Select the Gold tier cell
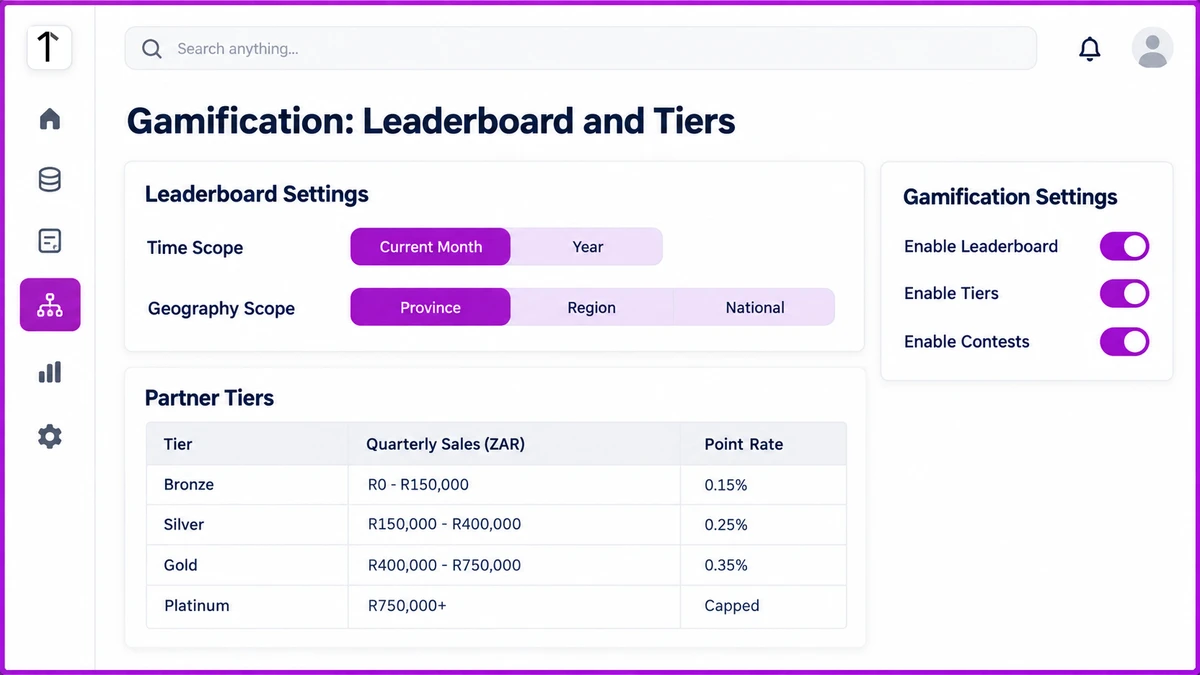This screenshot has height=675, width=1200. click(x=247, y=565)
